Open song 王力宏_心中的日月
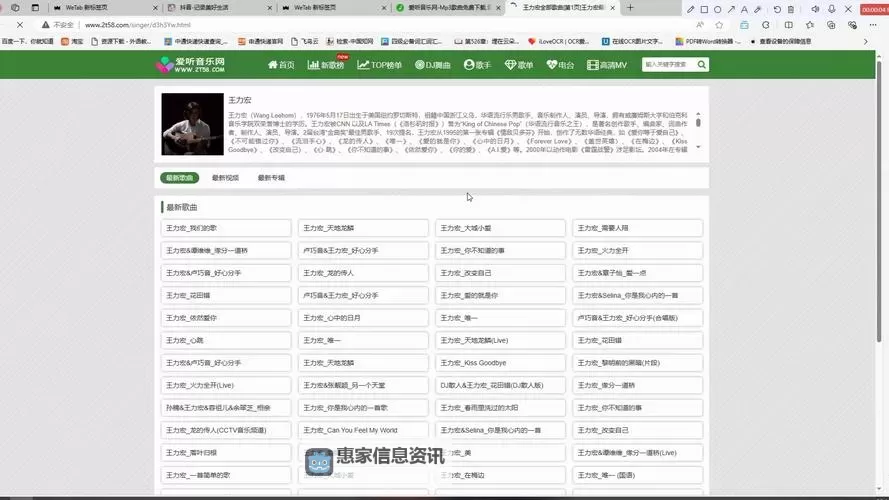Screen dimensions: 889x500 pos(363,318)
